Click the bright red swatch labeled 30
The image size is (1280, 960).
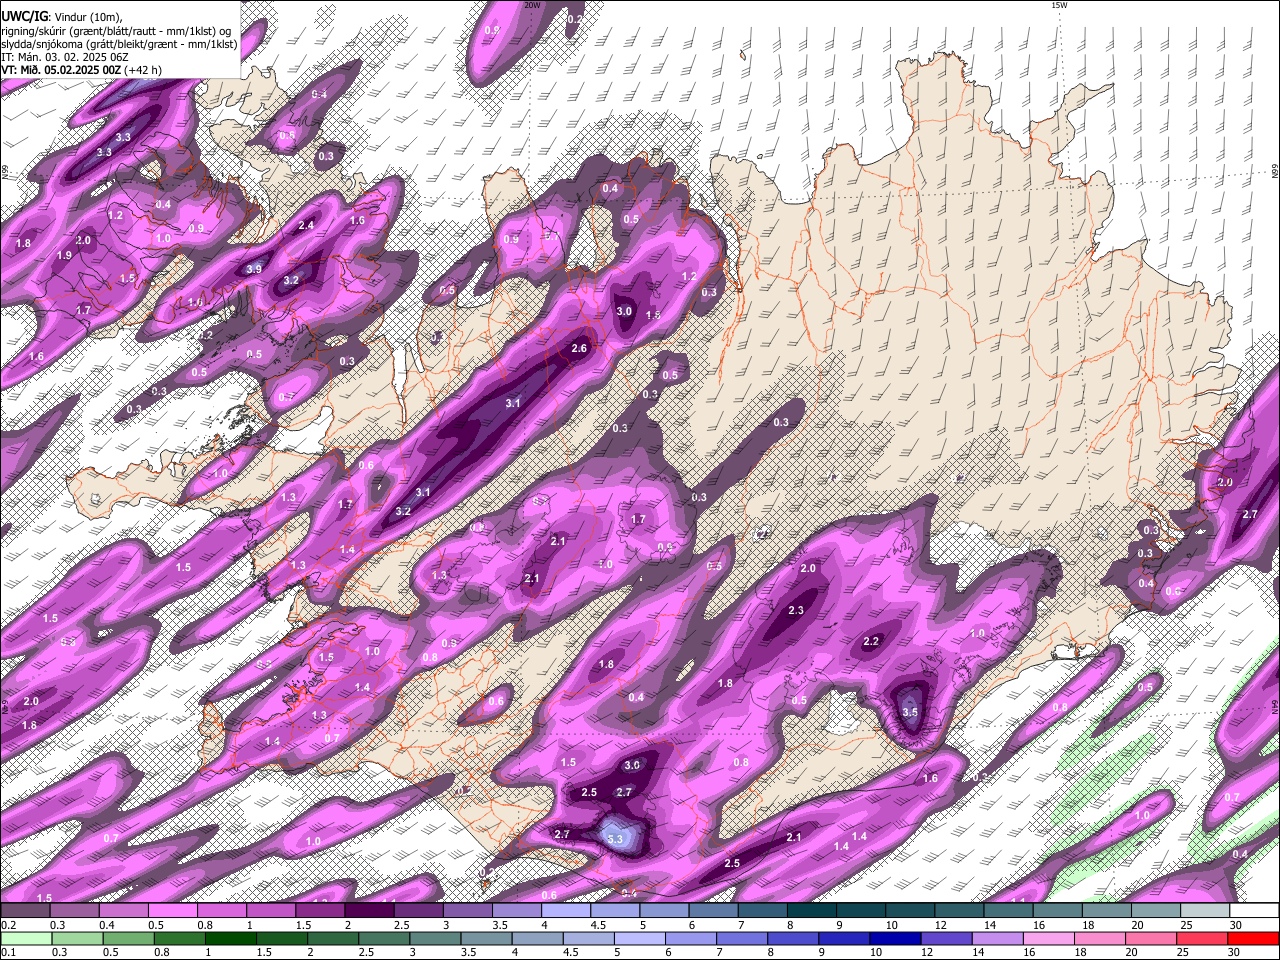1253,938
